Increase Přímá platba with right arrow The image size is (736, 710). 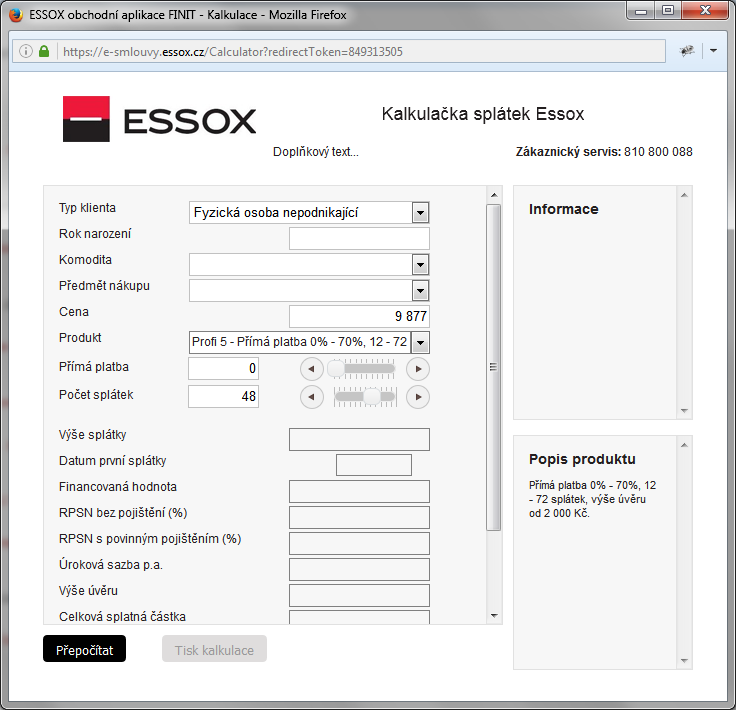(x=418, y=369)
